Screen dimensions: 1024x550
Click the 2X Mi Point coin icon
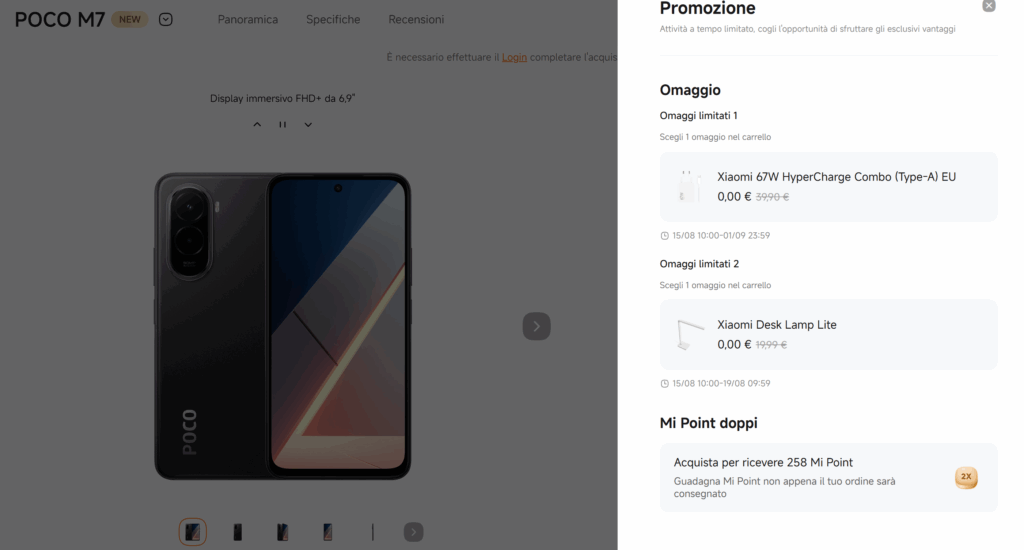966,477
